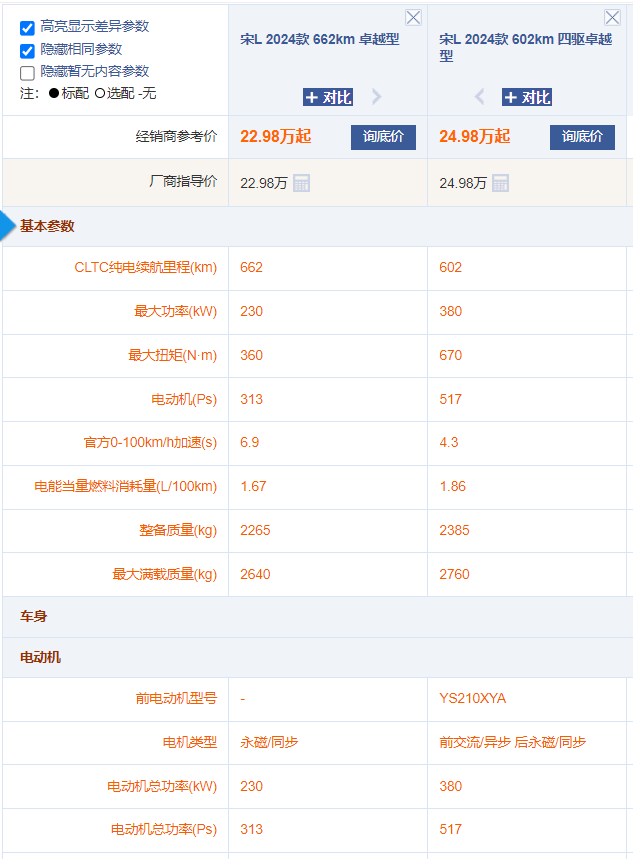Add 602km 四驱卓越型 to 对比
Image resolution: width=633 pixels, height=859 pixels.
pos(527,97)
